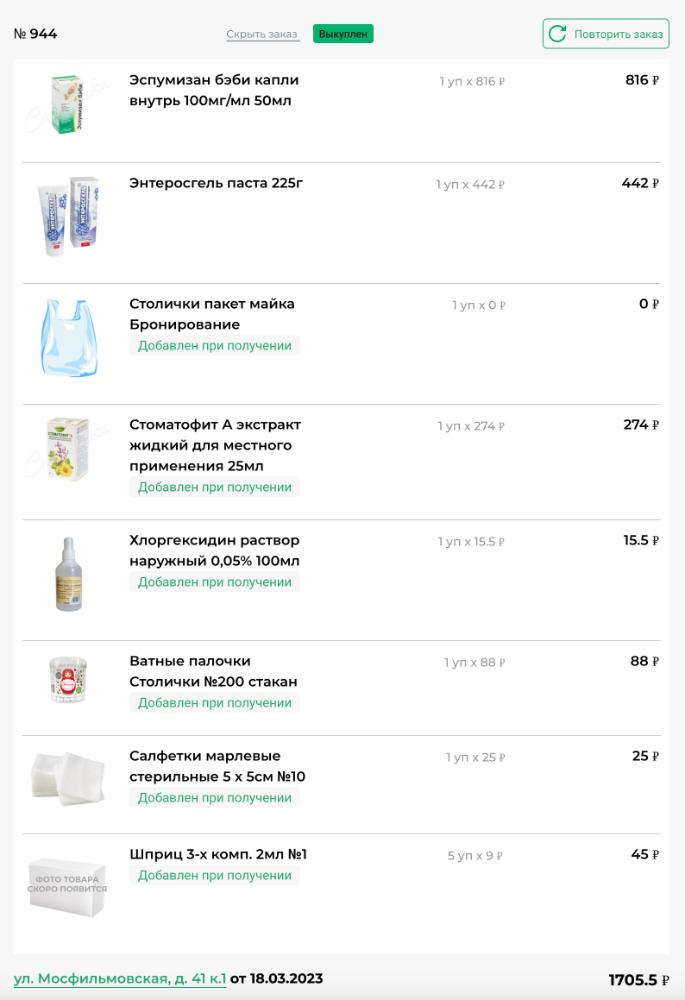
Task: Open the ул. Мосфильмовская address link
Action: click(x=120, y=978)
